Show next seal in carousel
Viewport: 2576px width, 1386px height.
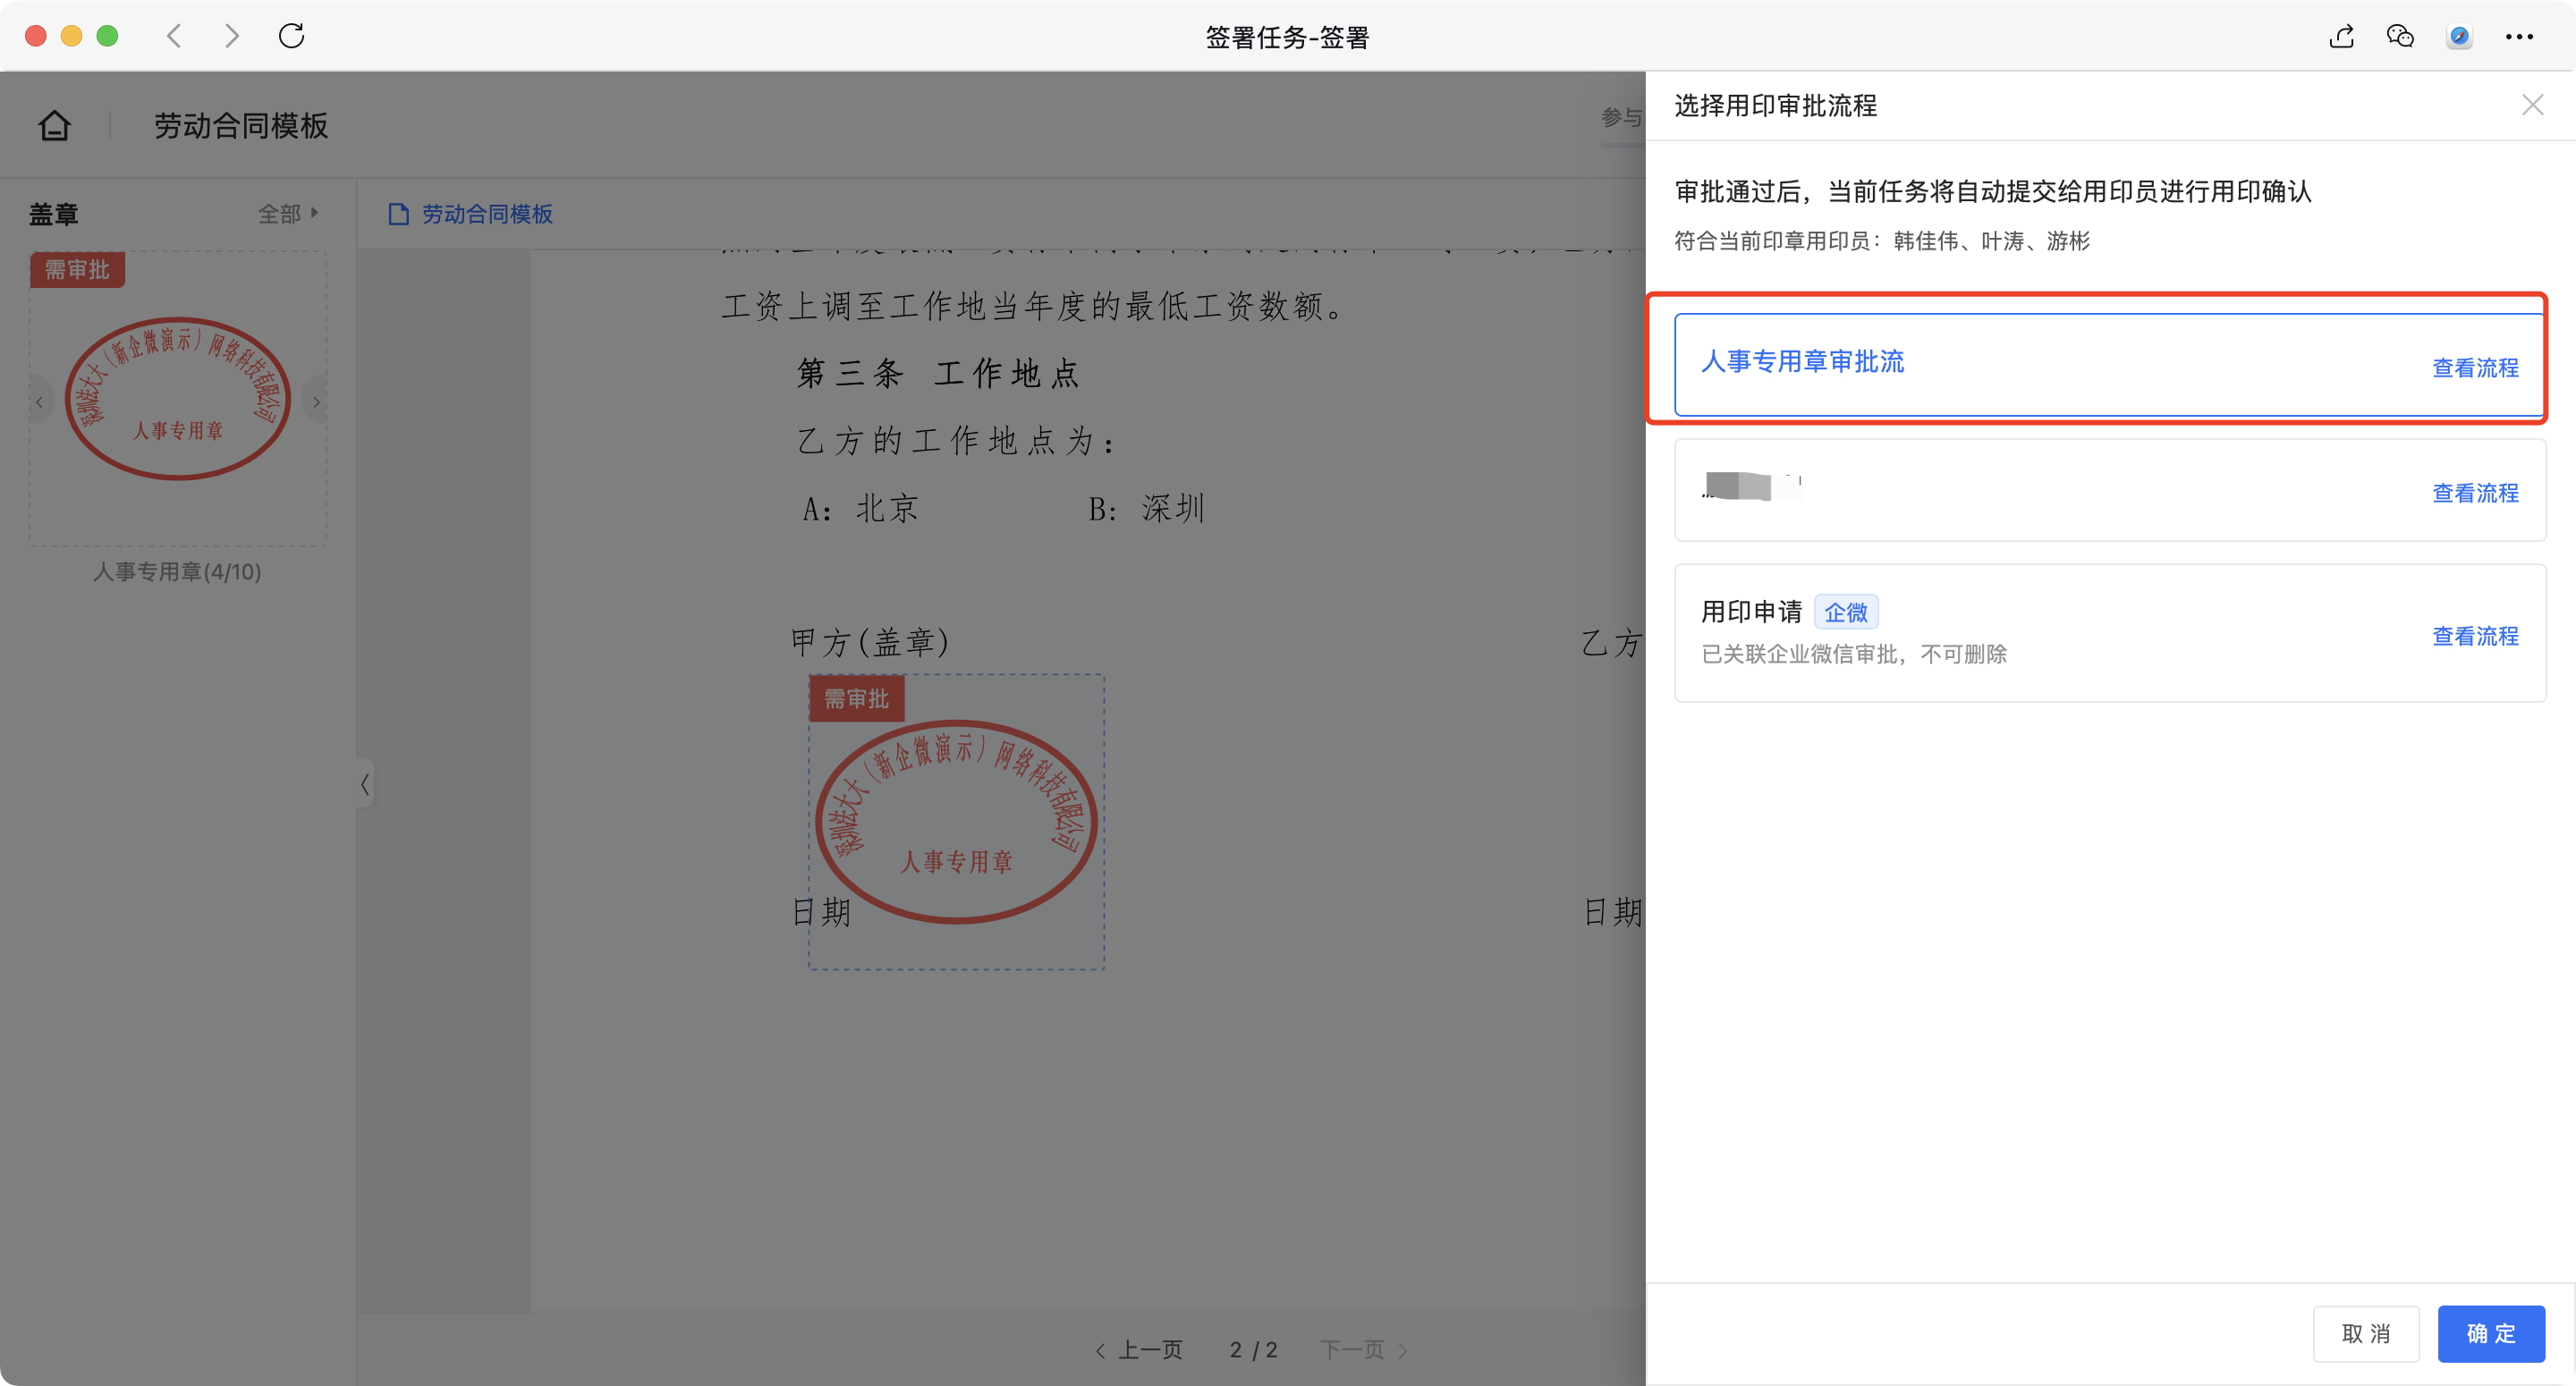[x=316, y=402]
